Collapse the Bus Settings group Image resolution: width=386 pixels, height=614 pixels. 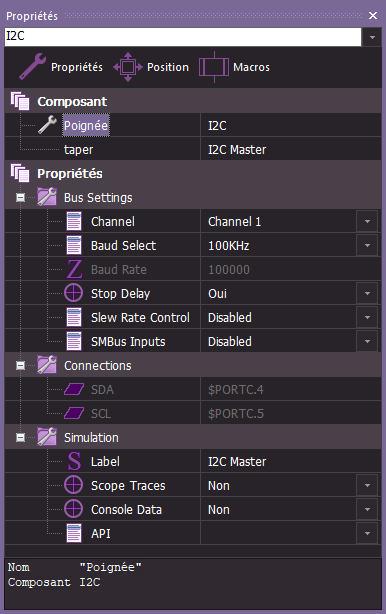coord(20,197)
